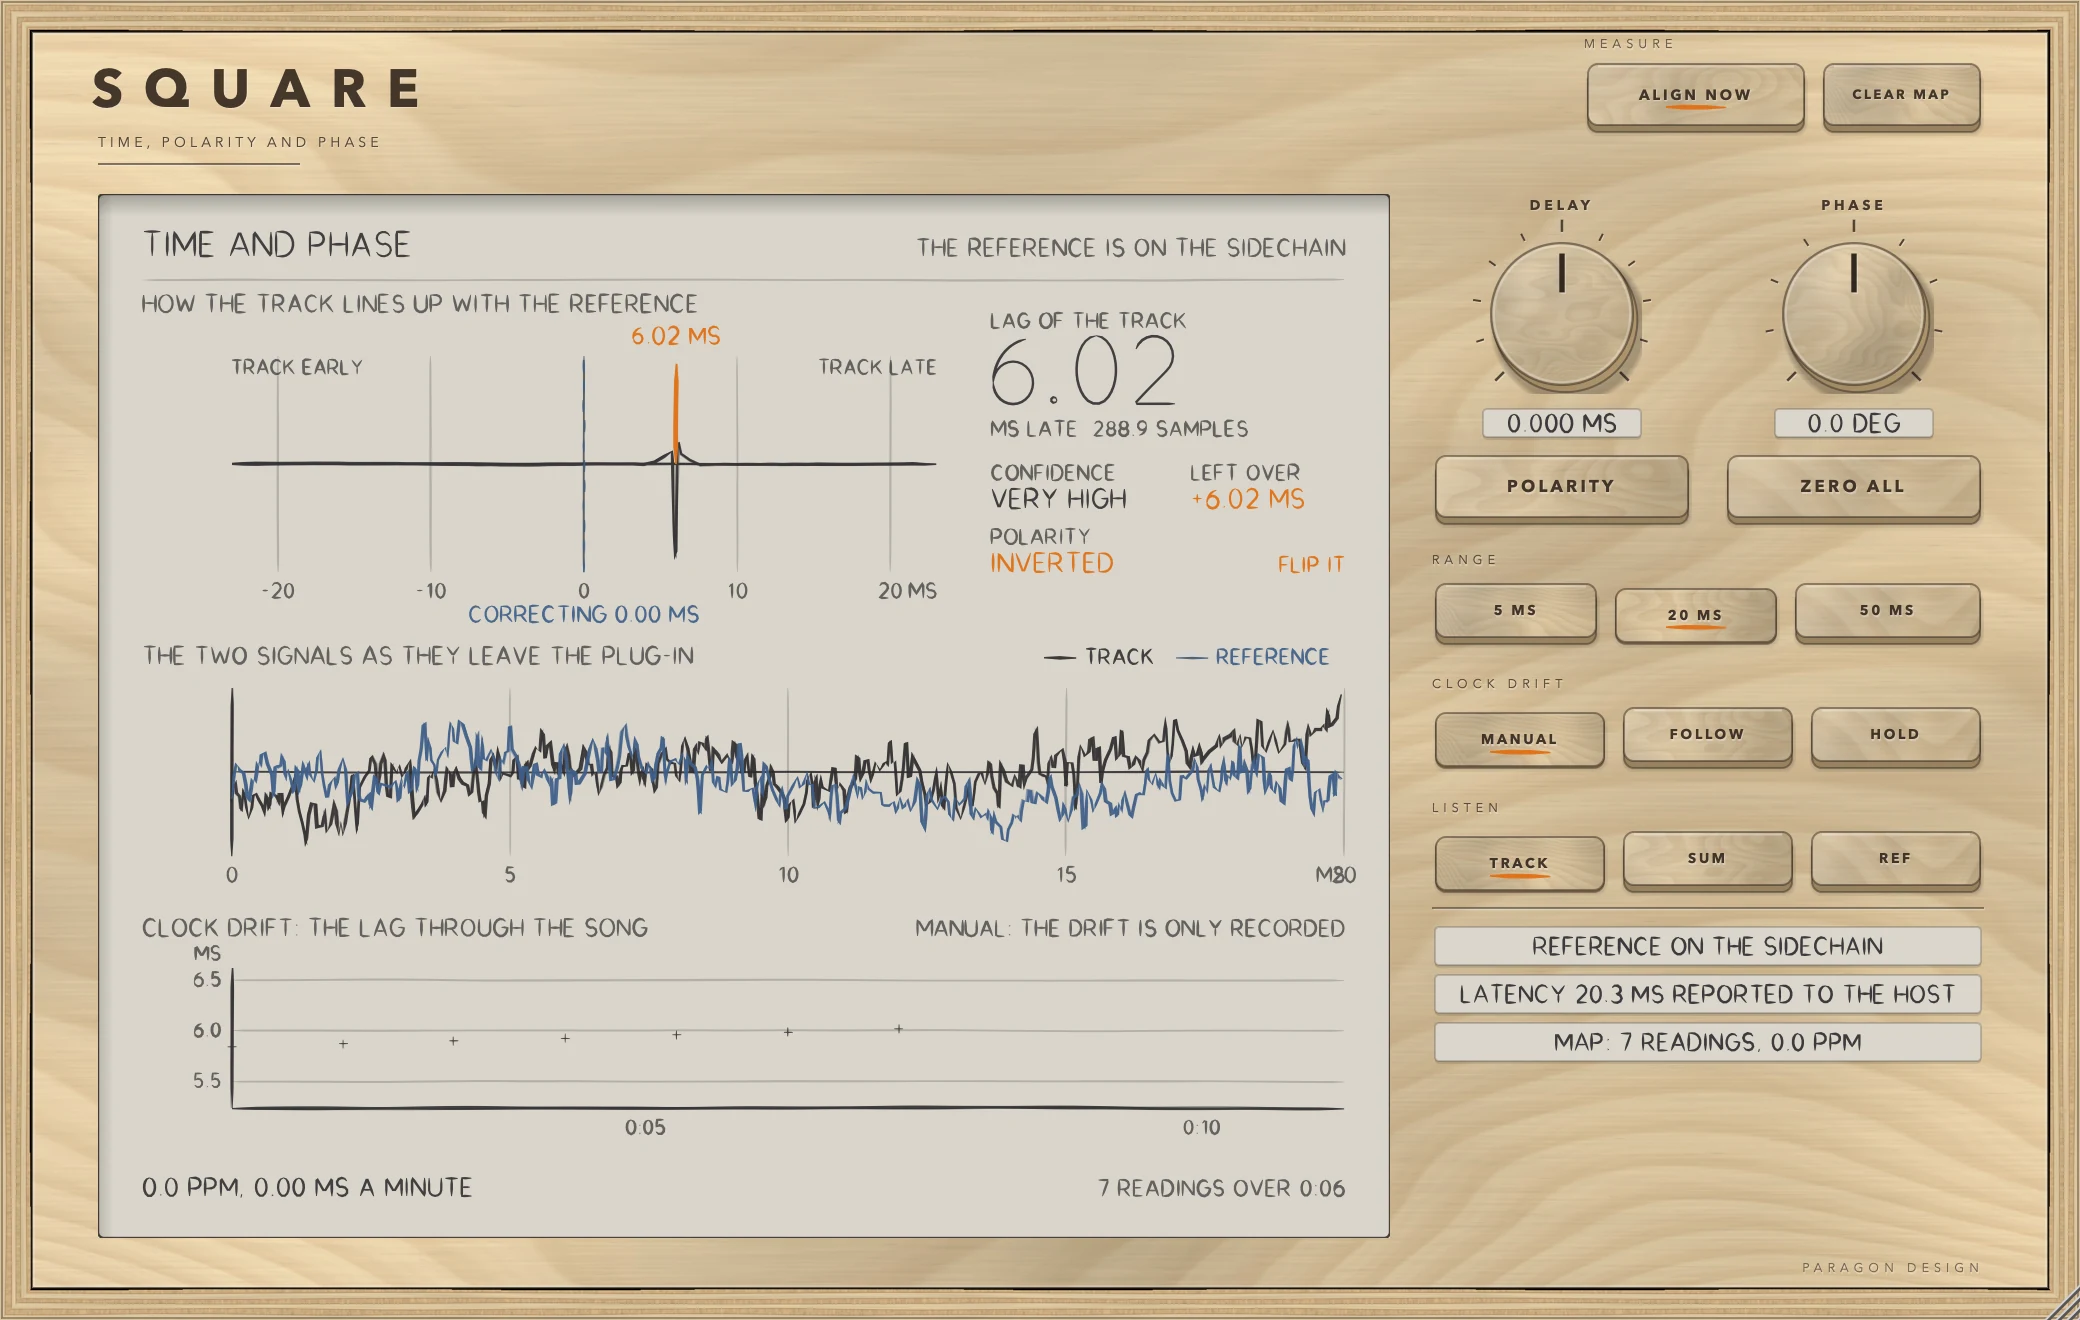The image size is (2080, 1320).
Task: Listen to the Track signal
Action: click(1519, 863)
